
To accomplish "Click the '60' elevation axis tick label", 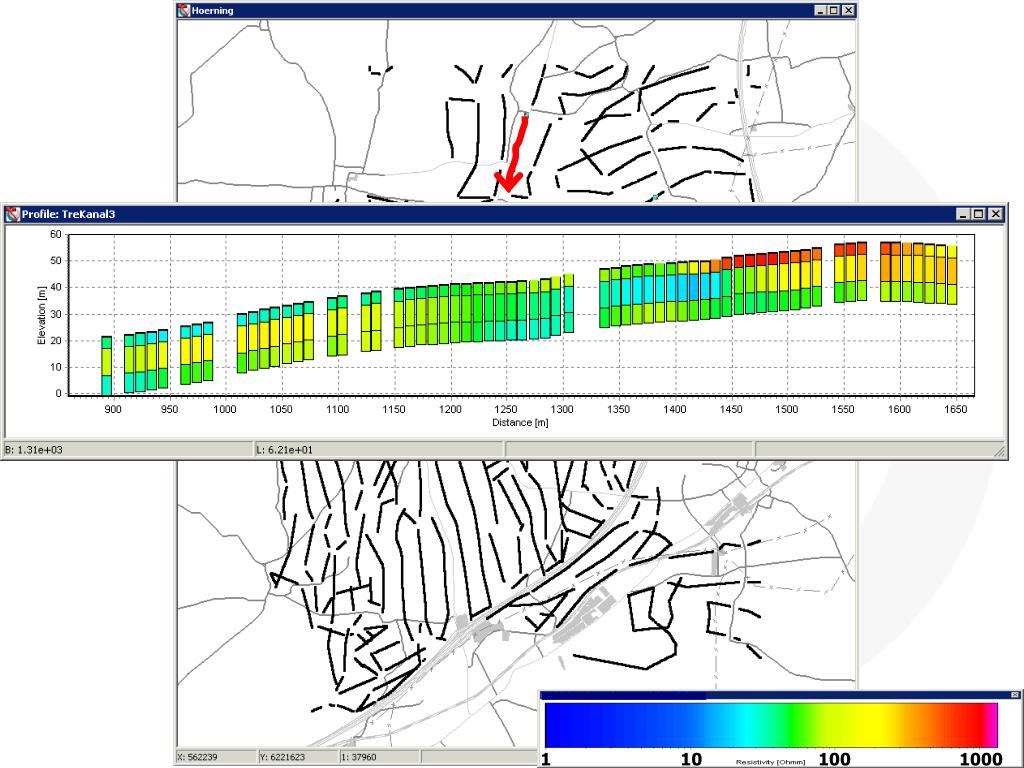I will [56, 234].
